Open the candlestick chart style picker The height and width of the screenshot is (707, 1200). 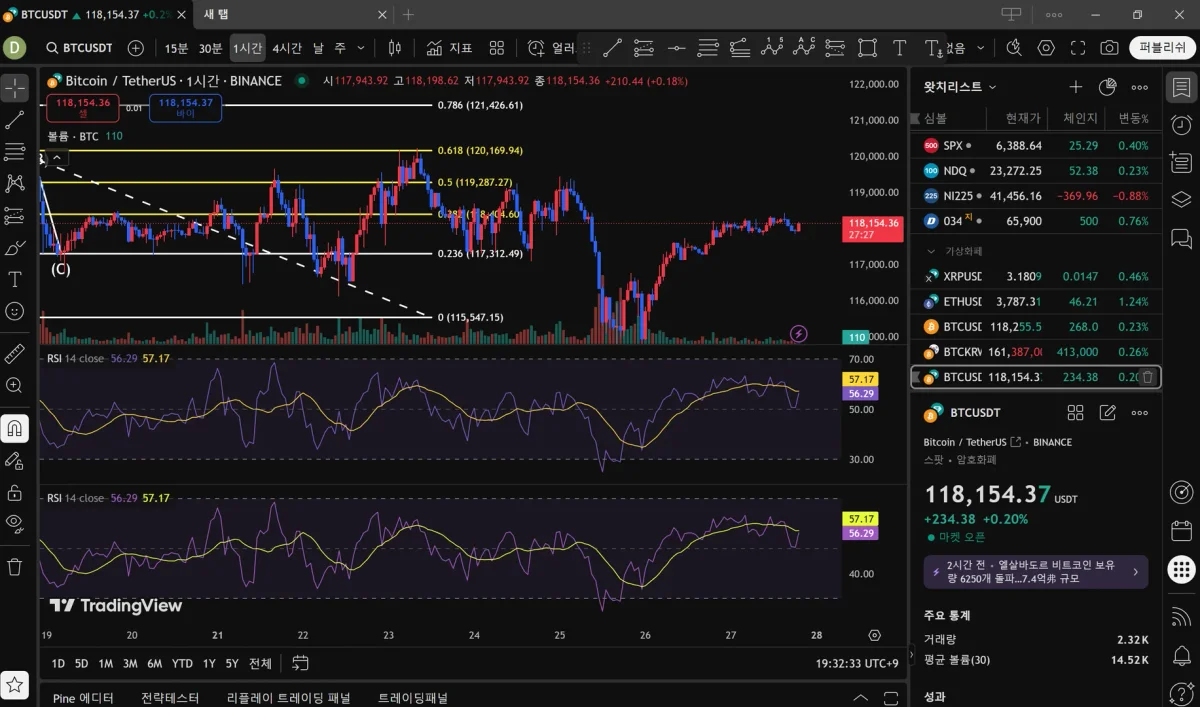(395, 48)
